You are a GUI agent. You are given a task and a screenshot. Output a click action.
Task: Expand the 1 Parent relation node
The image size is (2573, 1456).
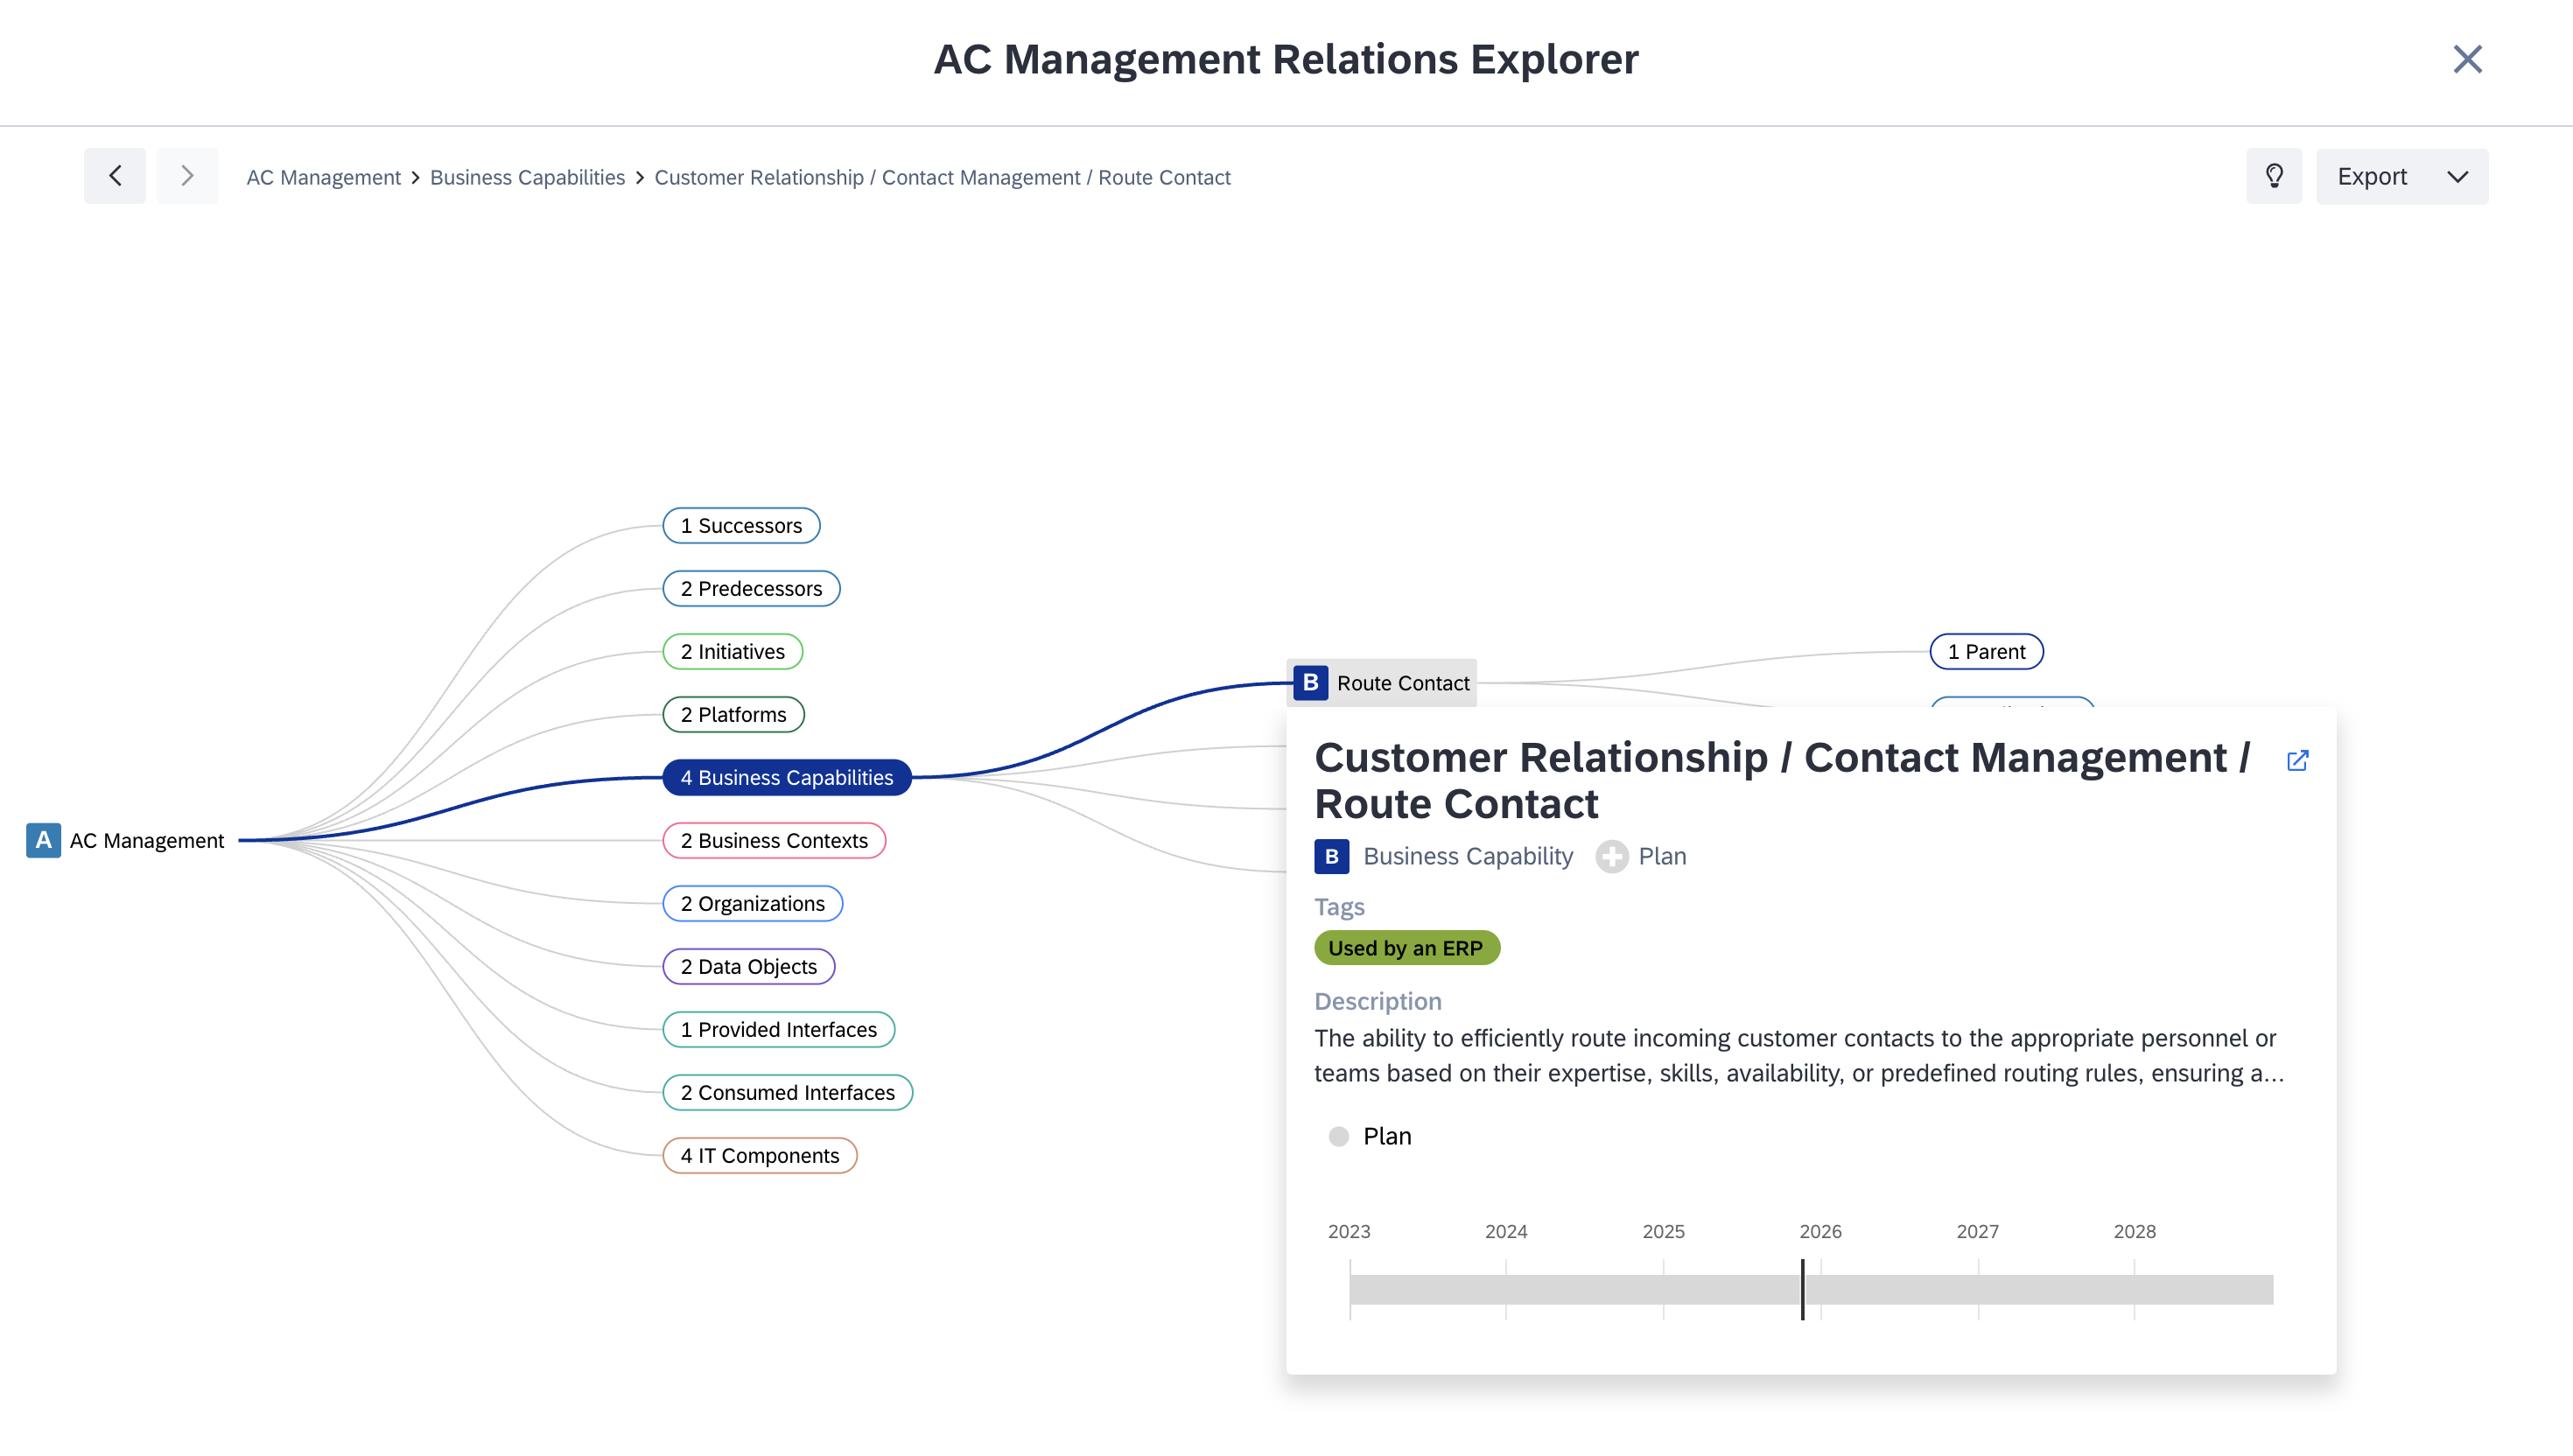pos(1985,651)
